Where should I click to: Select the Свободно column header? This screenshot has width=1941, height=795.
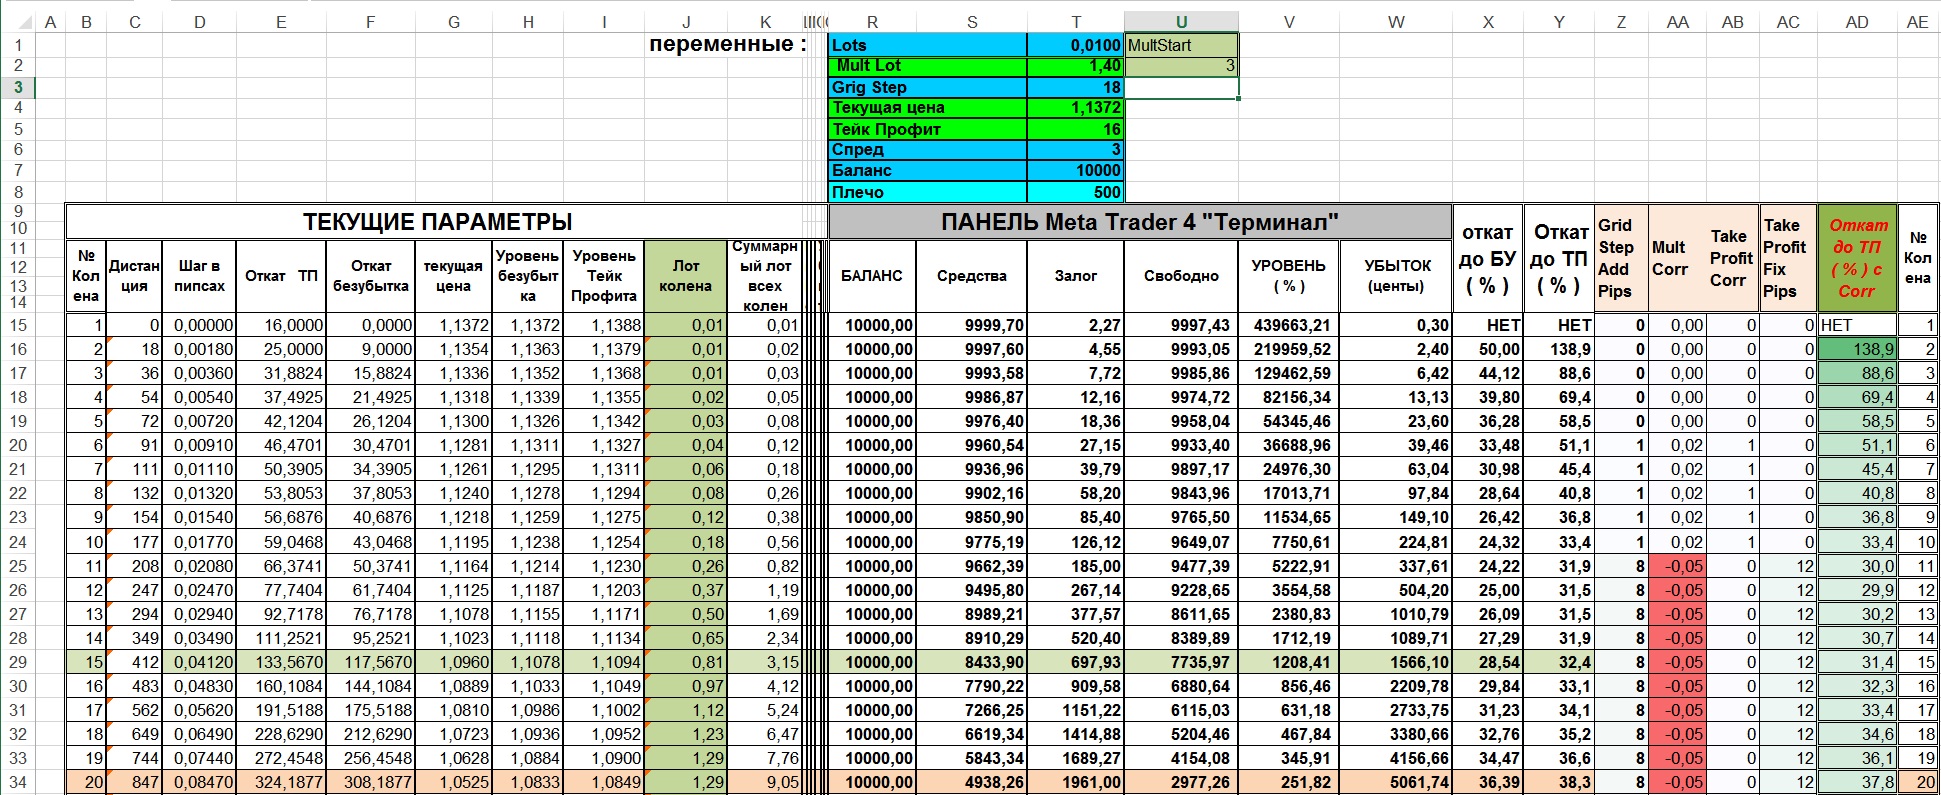pos(1181,276)
